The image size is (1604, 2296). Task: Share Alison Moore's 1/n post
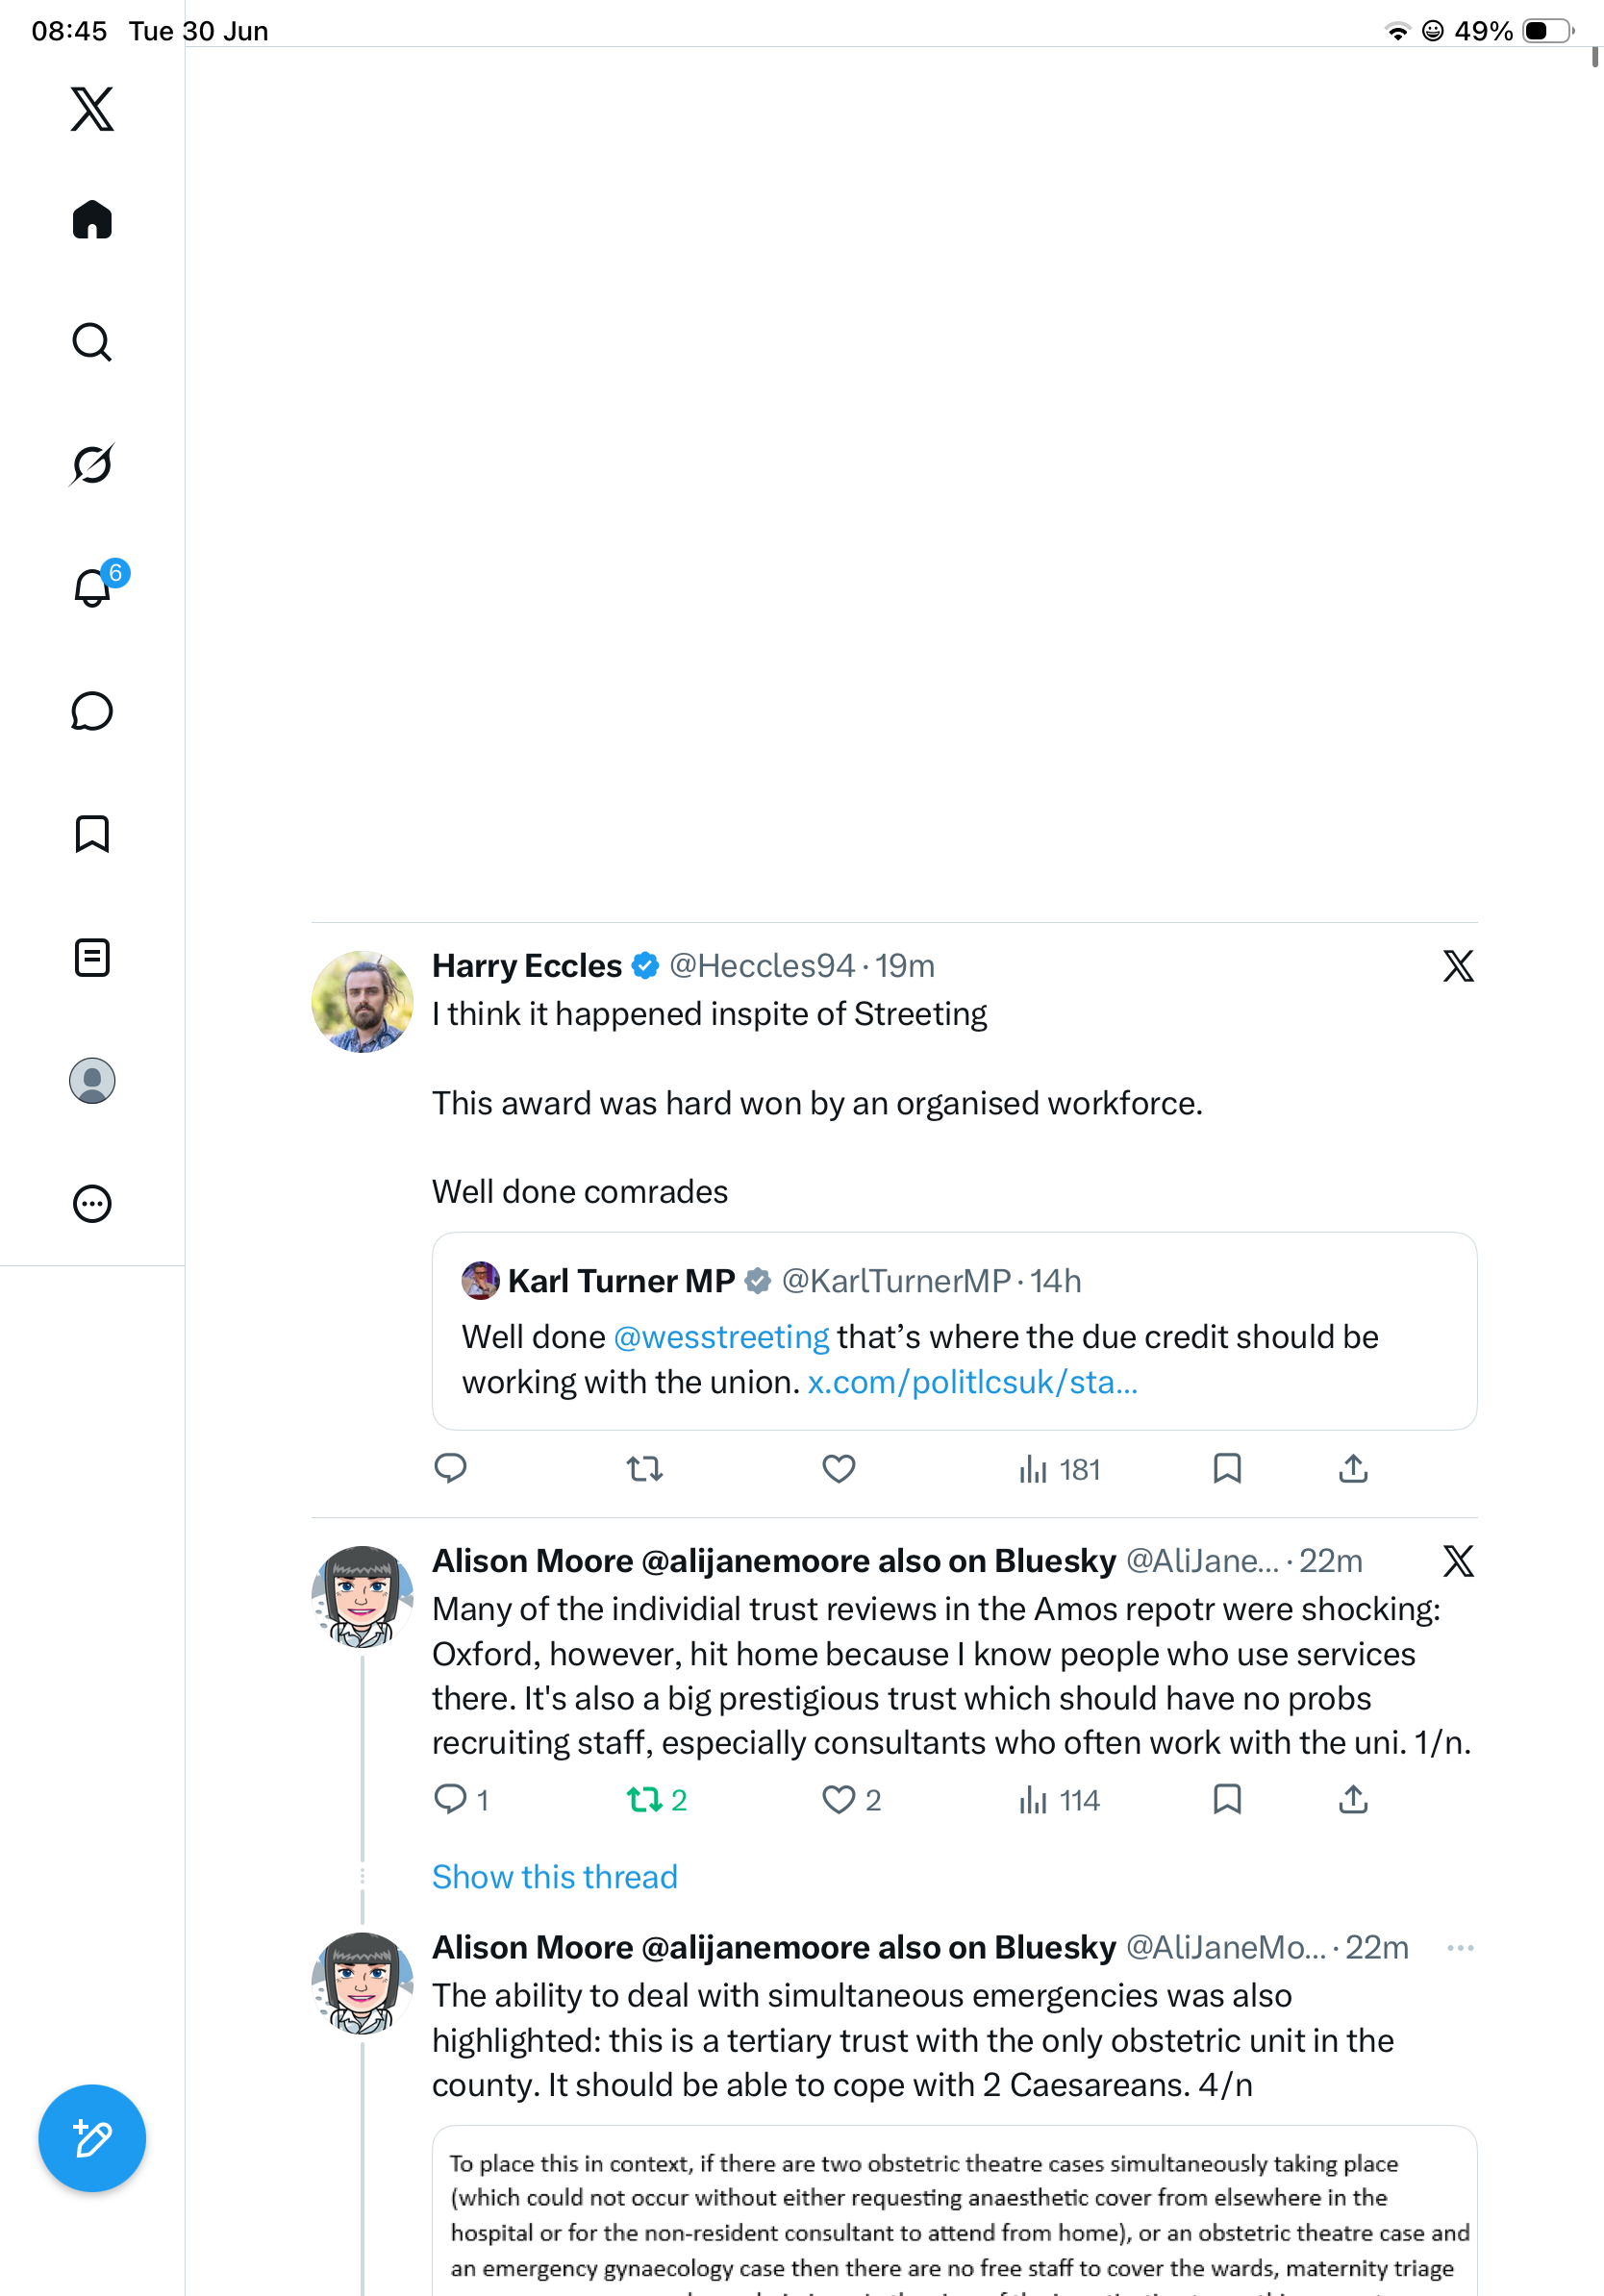pos(1353,1799)
